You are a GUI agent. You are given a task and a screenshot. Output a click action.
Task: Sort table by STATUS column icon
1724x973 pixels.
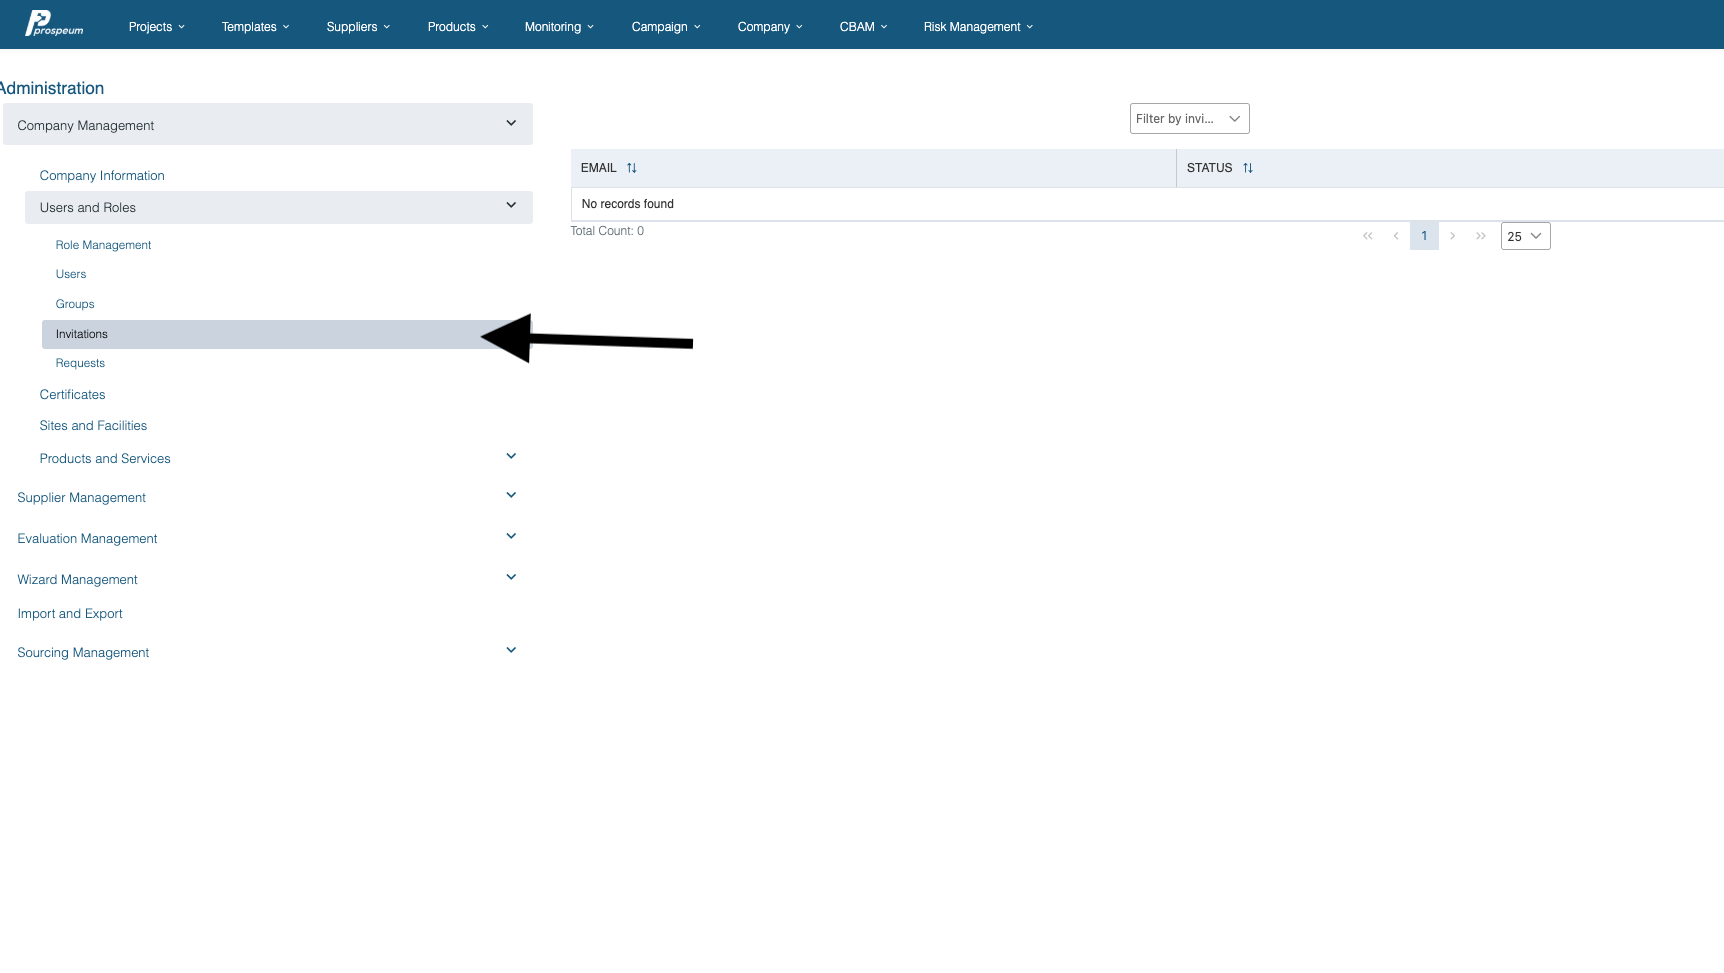coord(1248,168)
